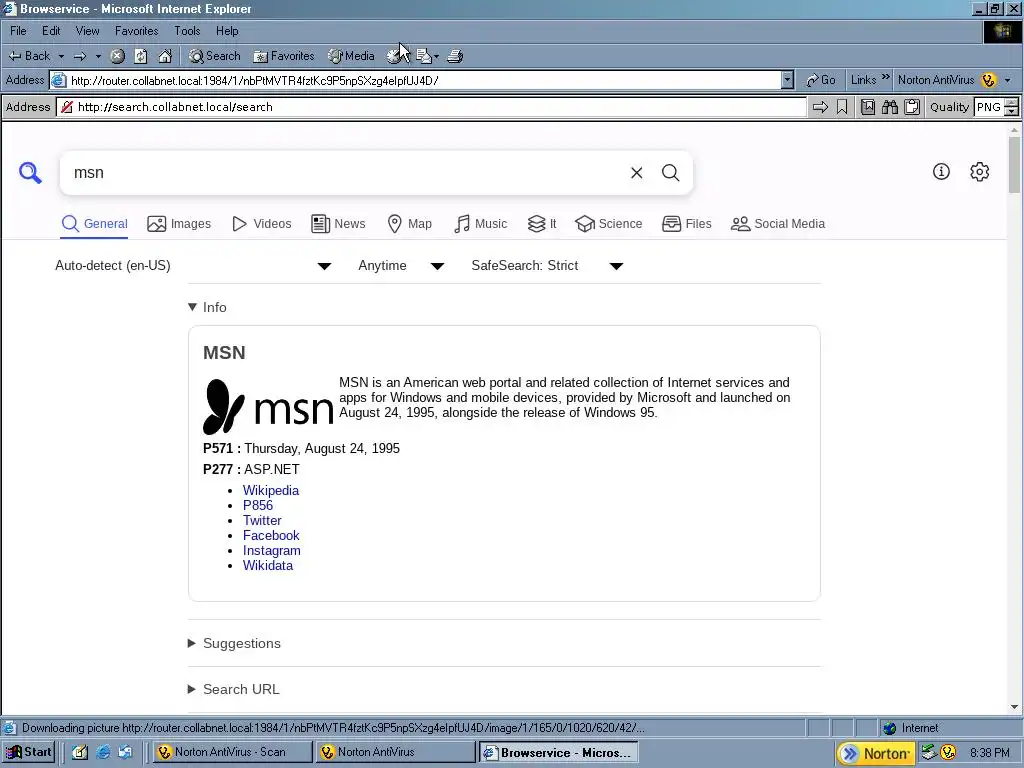Click the Forward arrow button
Viewport: 1024px width, 768px height.
[80, 56]
